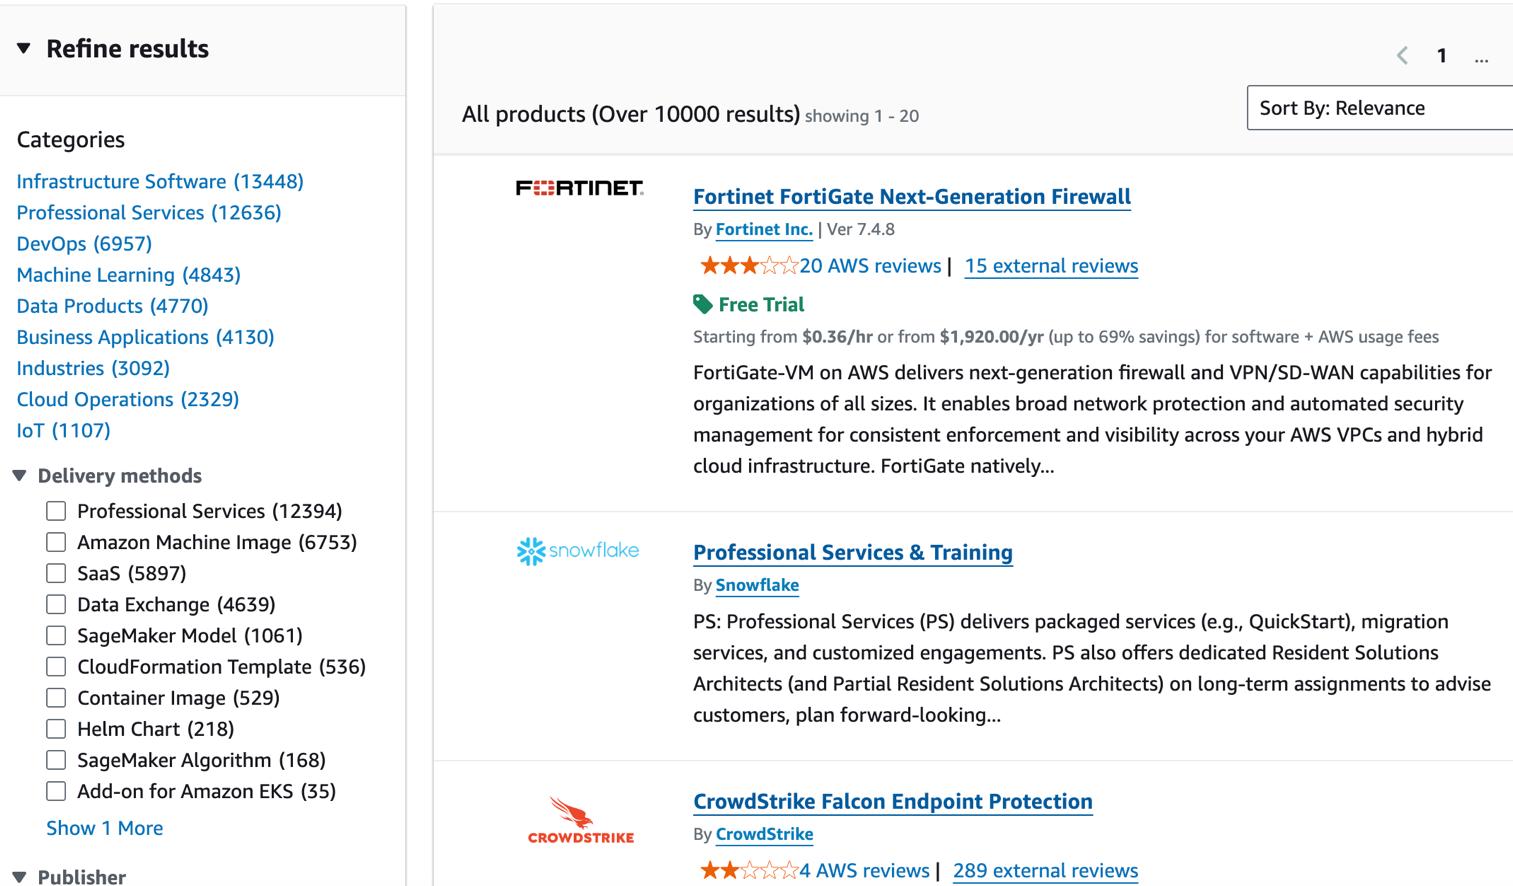This screenshot has height=886, width=1513.
Task: Enable the Amazon Machine Image filter
Action: click(56, 543)
